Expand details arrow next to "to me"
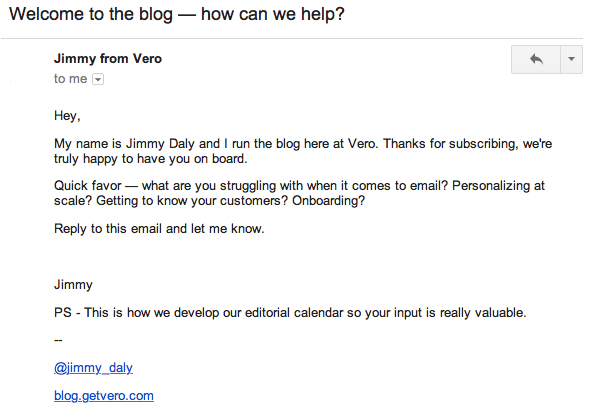 (x=98, y=79)
